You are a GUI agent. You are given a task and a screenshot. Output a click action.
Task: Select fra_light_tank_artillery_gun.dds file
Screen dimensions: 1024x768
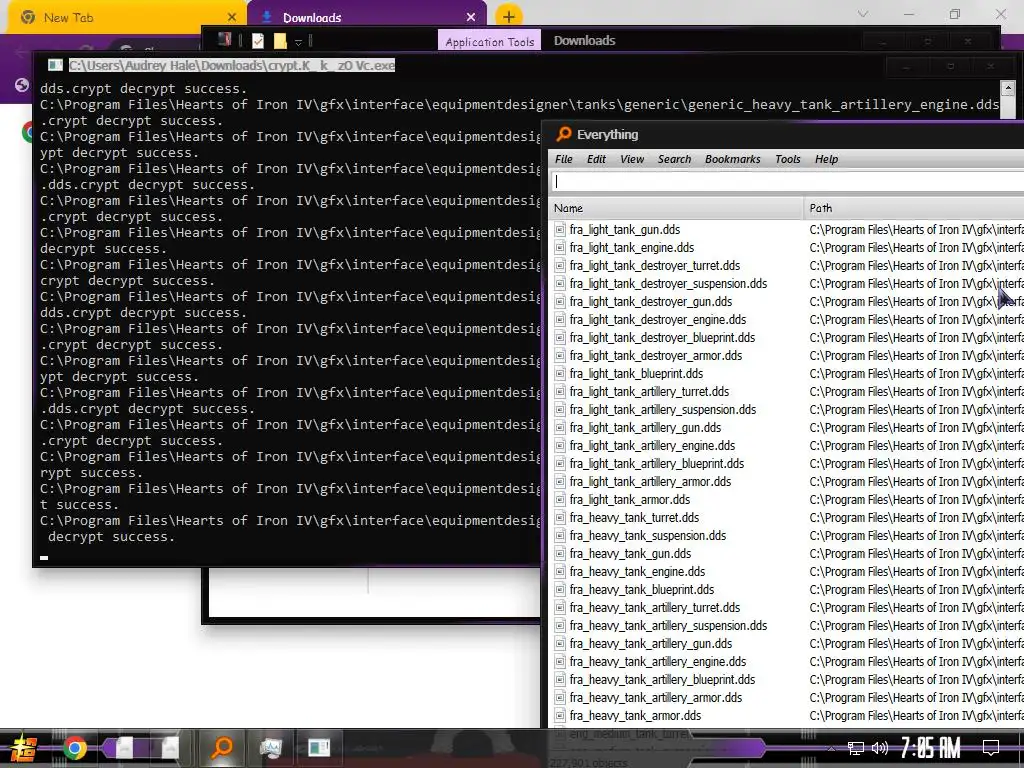[645, 428]
